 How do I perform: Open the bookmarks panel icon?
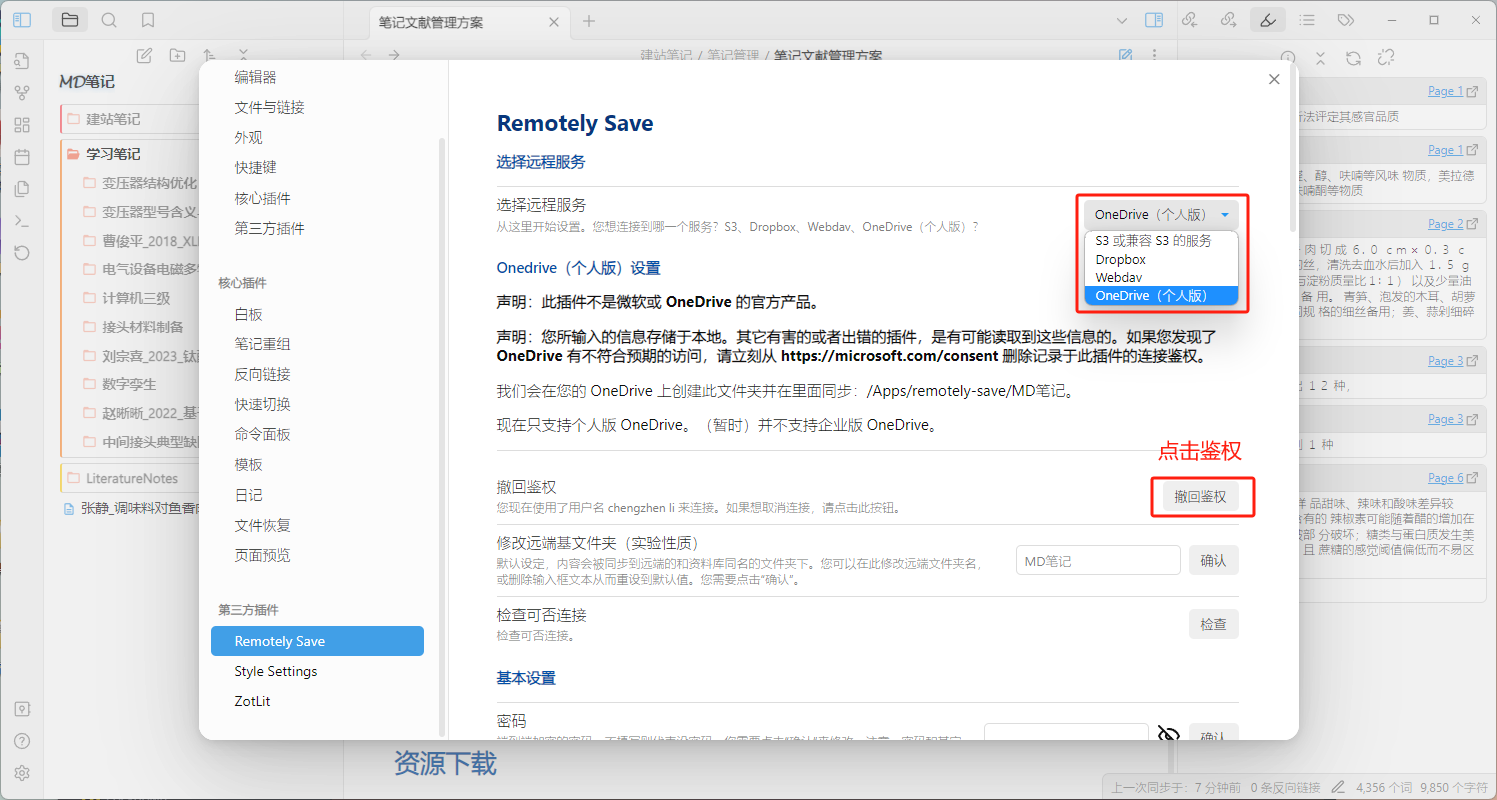pyautogui.click(x=148, y=19)
